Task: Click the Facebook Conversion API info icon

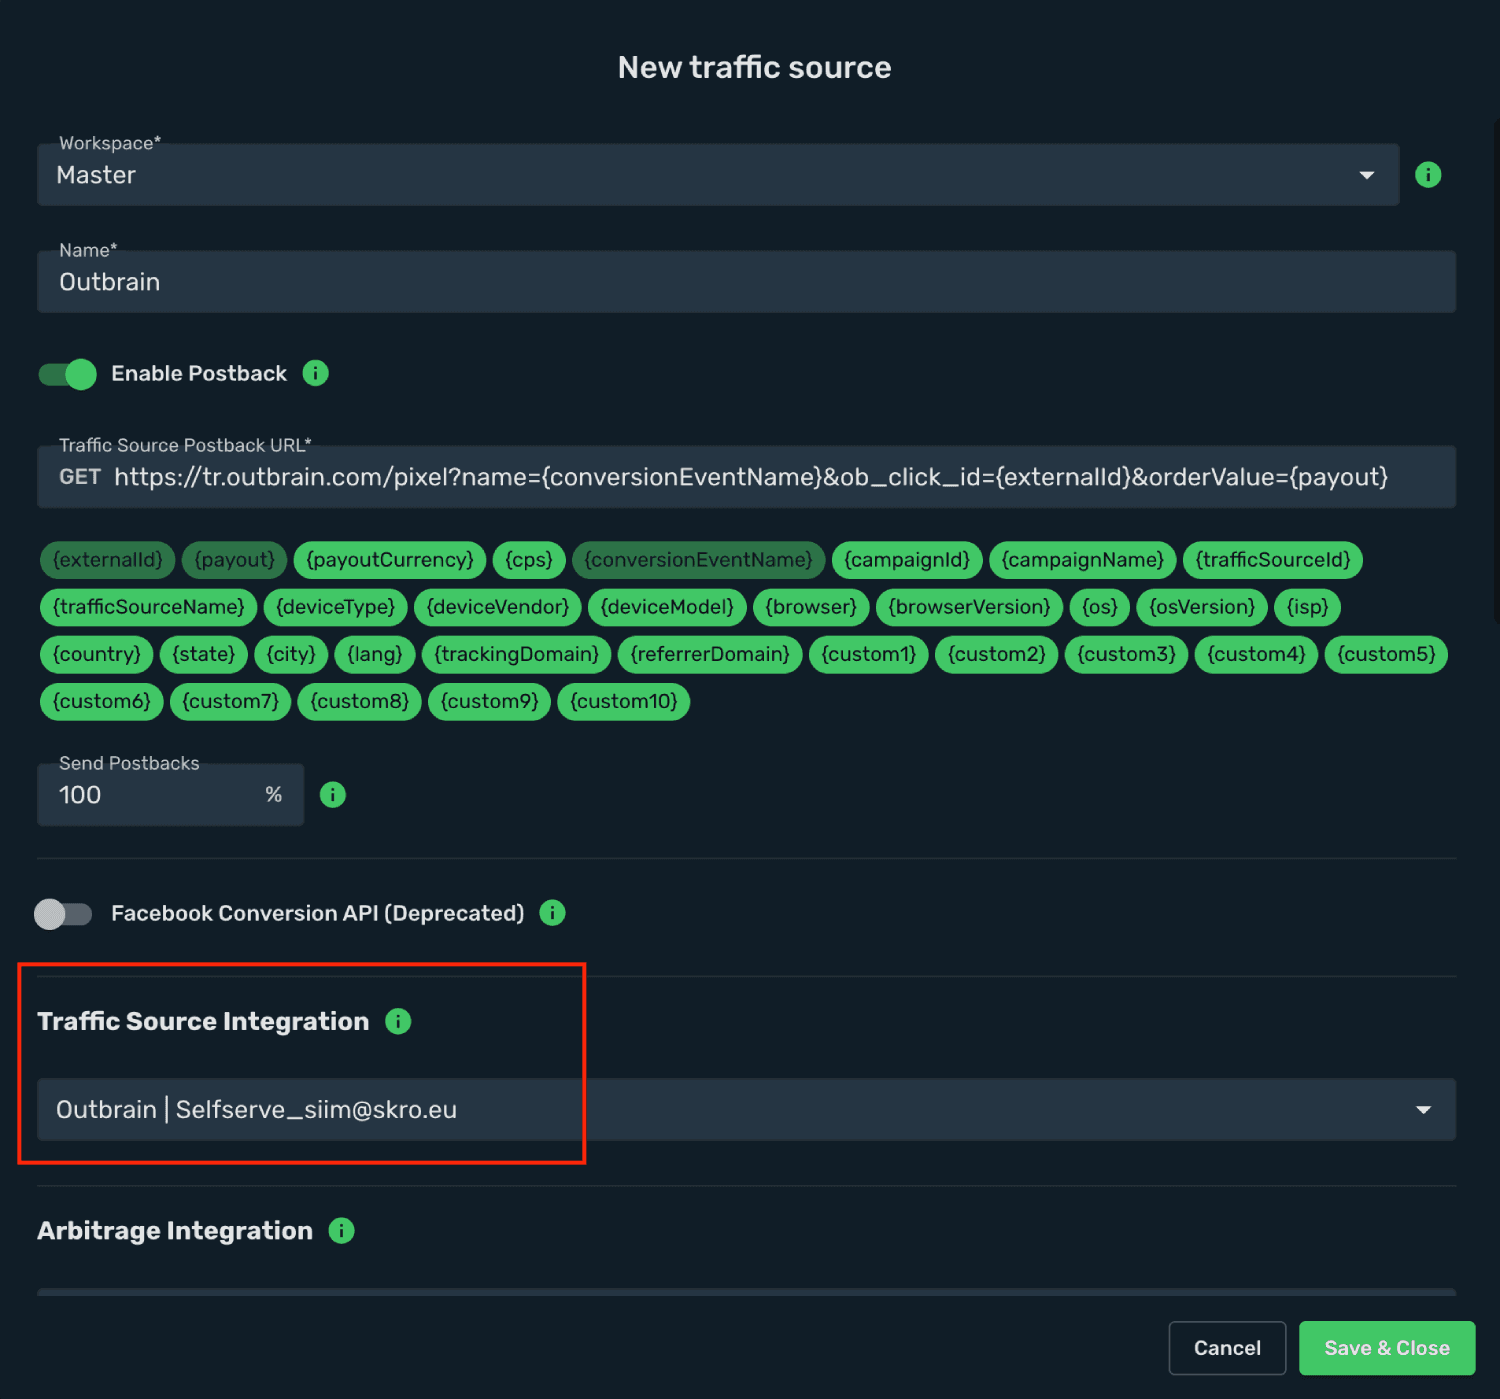Action: pos(552,913)
